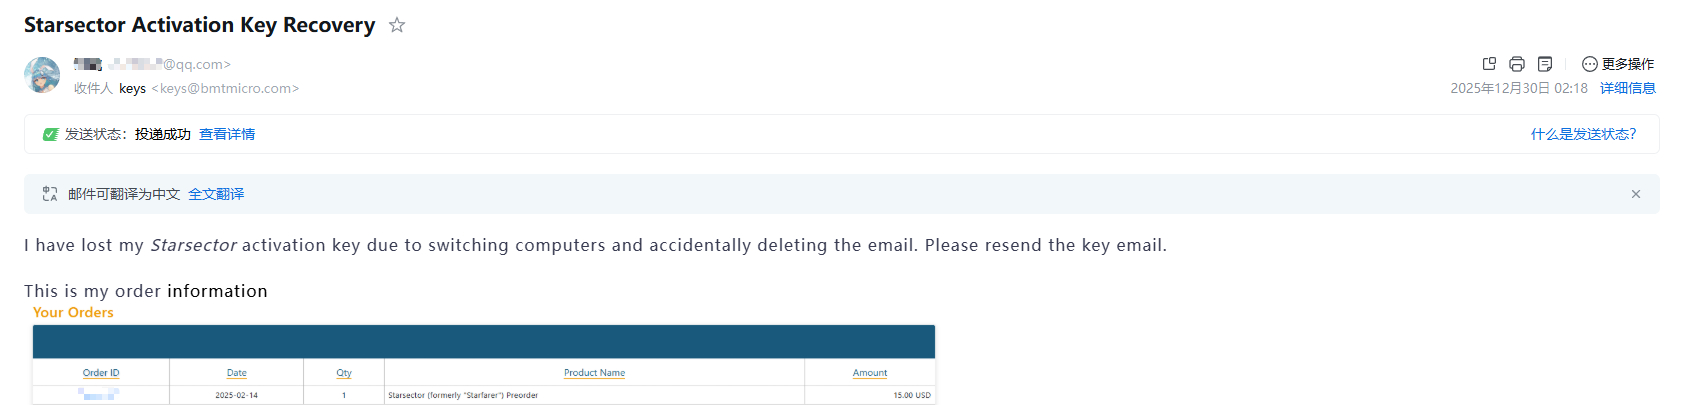Open the 更多操作 more actions menu
Screen dimensions: 1684x418
point(1618,64)
